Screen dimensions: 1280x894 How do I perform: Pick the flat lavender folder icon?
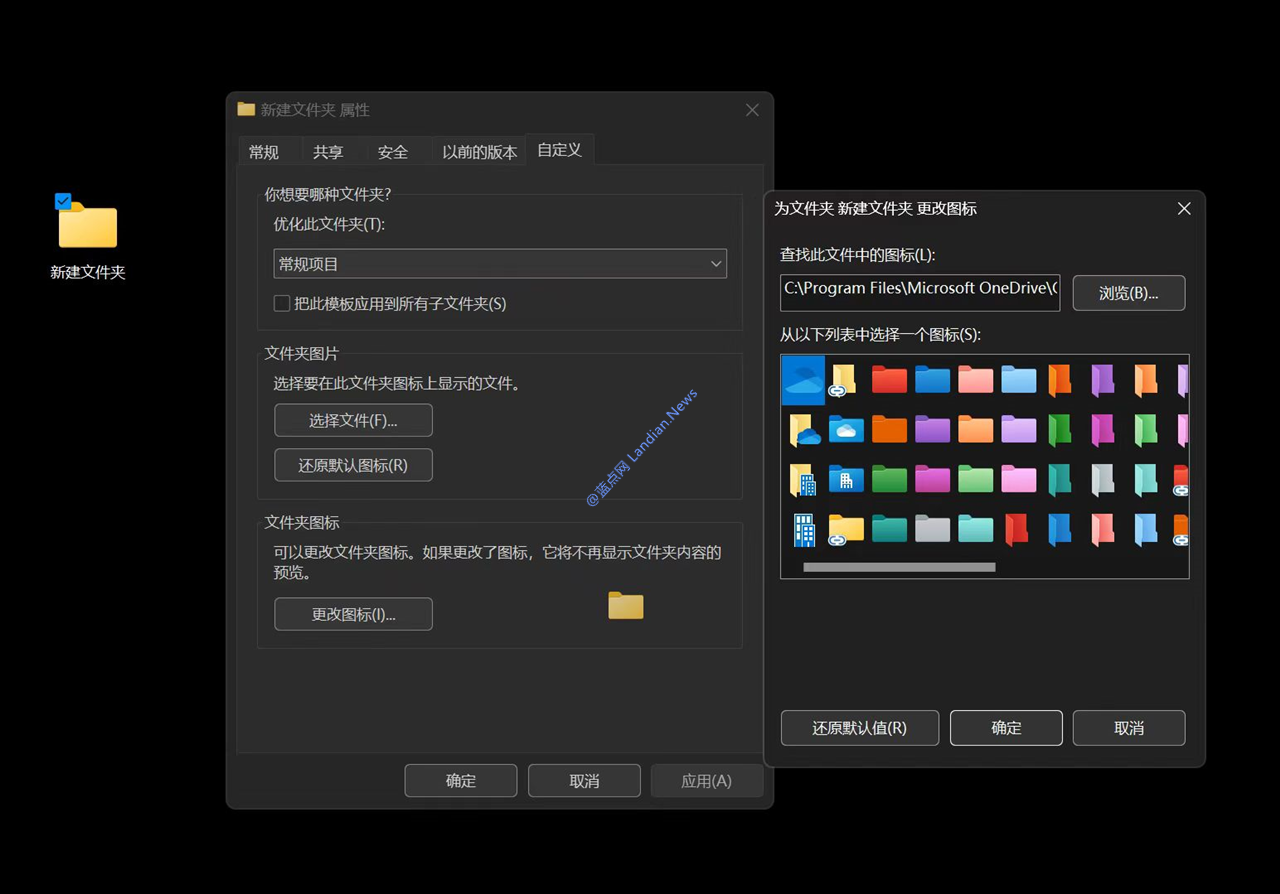(1018, 430)
